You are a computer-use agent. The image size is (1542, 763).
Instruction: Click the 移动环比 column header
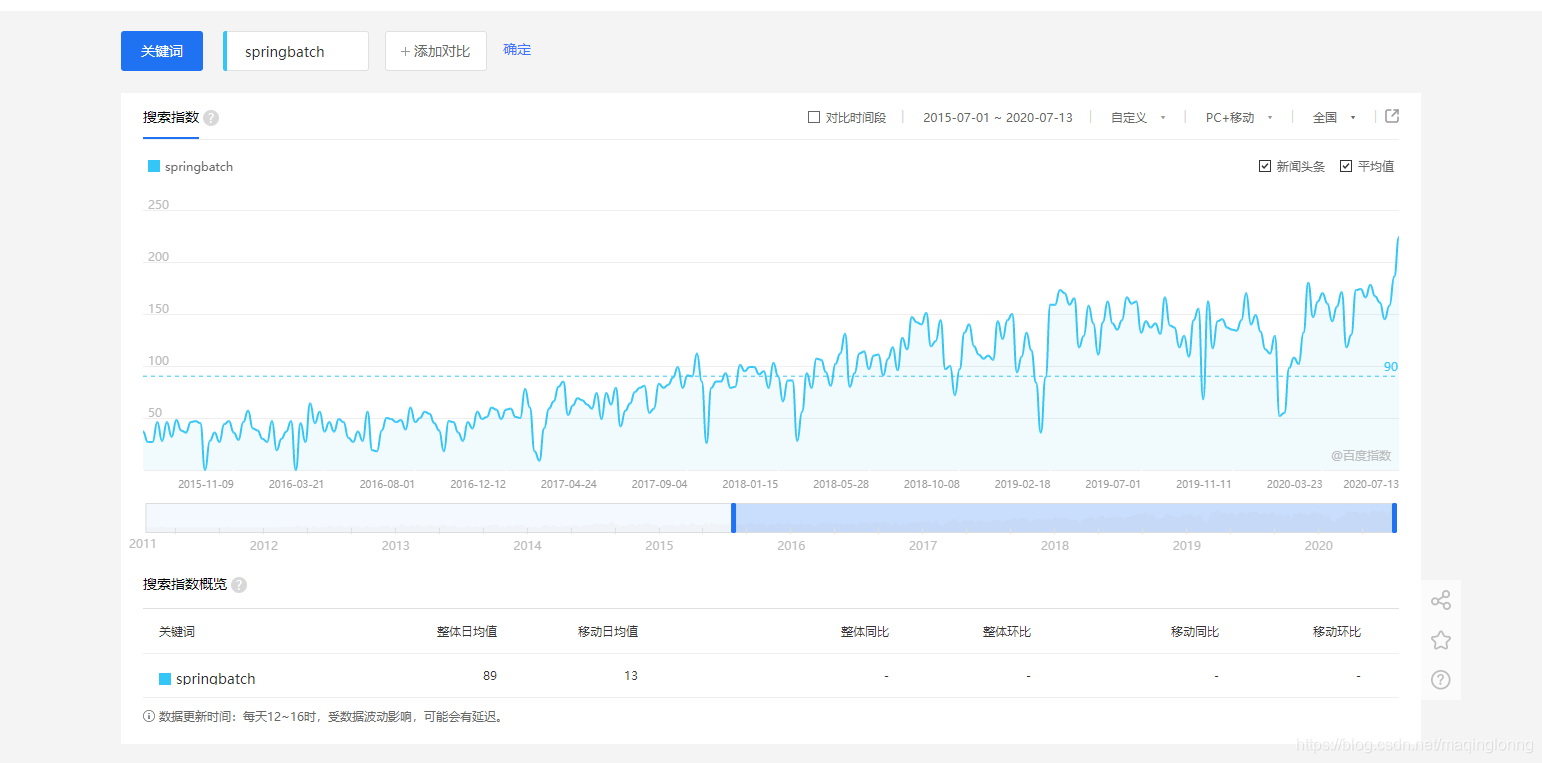tap(1337, 632)
